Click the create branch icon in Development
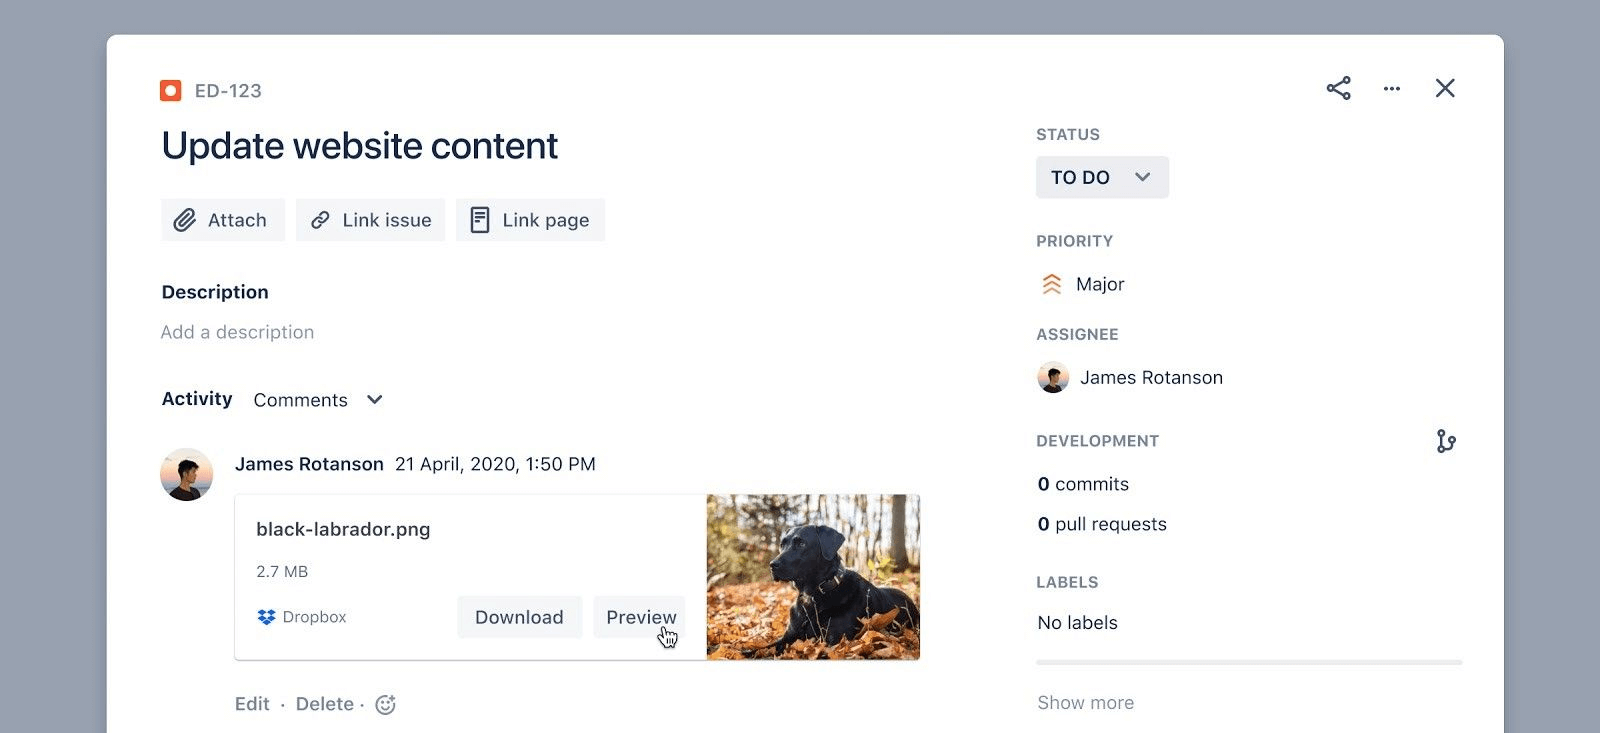 [x=1445, y=441]
